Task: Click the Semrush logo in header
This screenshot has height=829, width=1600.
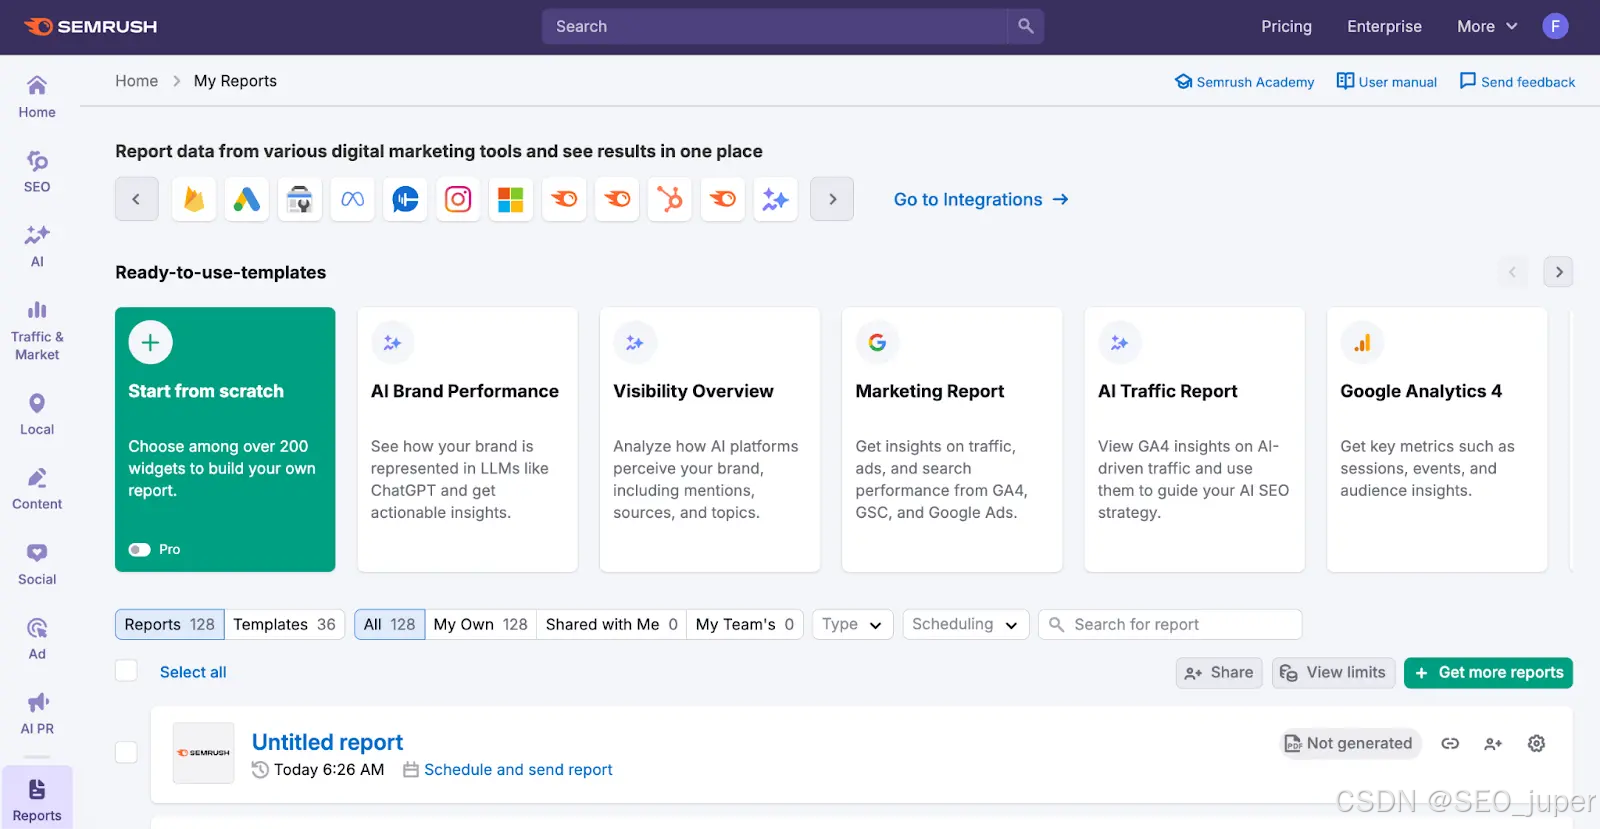Action: 90,27
